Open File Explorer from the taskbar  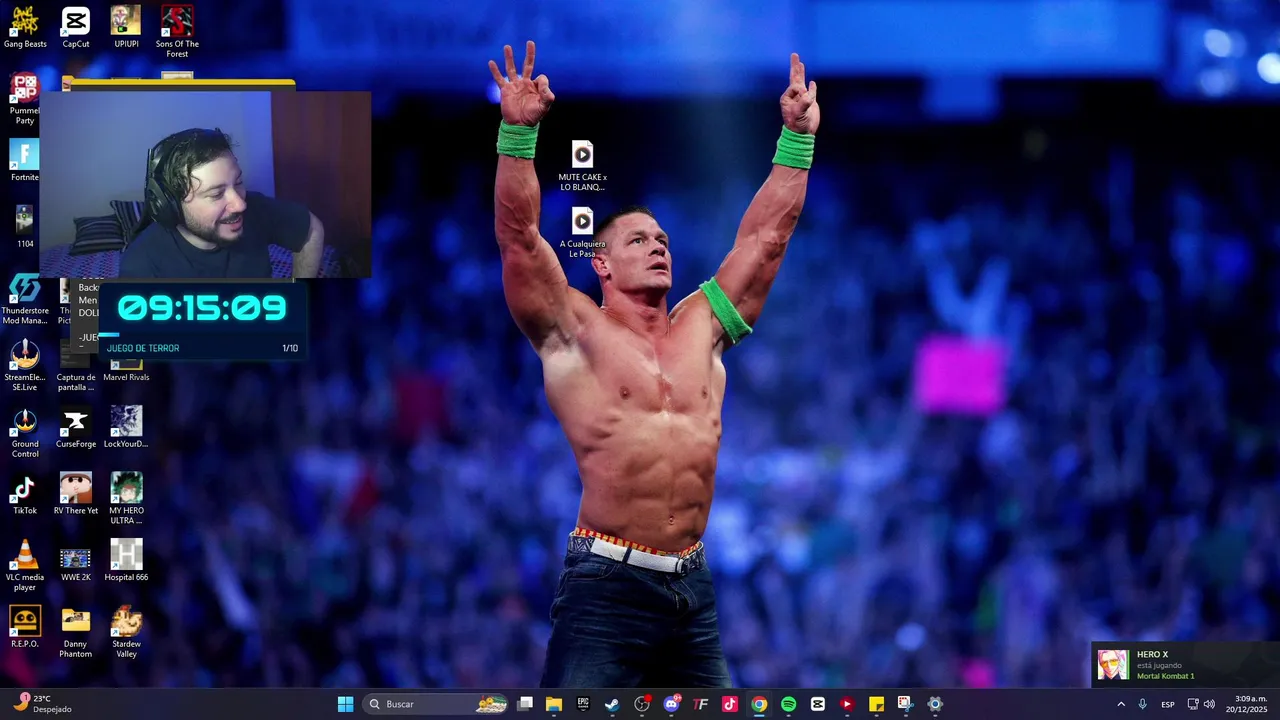(554, 704)
